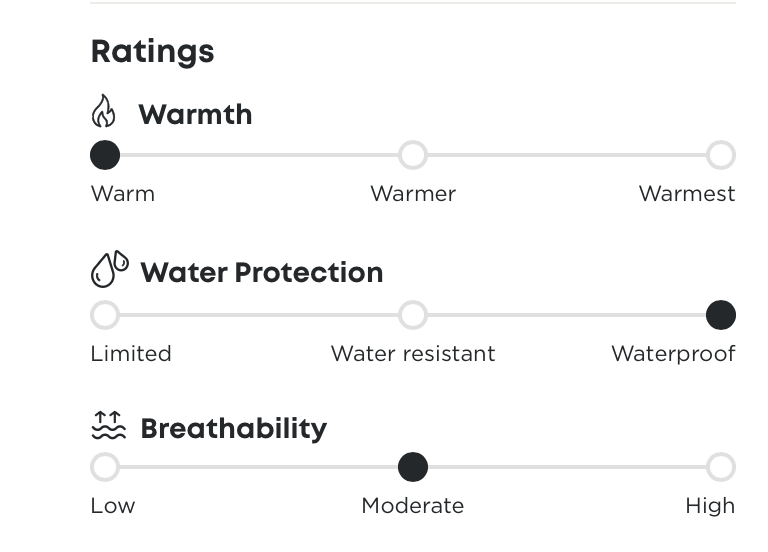This screenshot has width=768, height=552.
Task: Select the Water resistant rating circle
Action: 413,316
